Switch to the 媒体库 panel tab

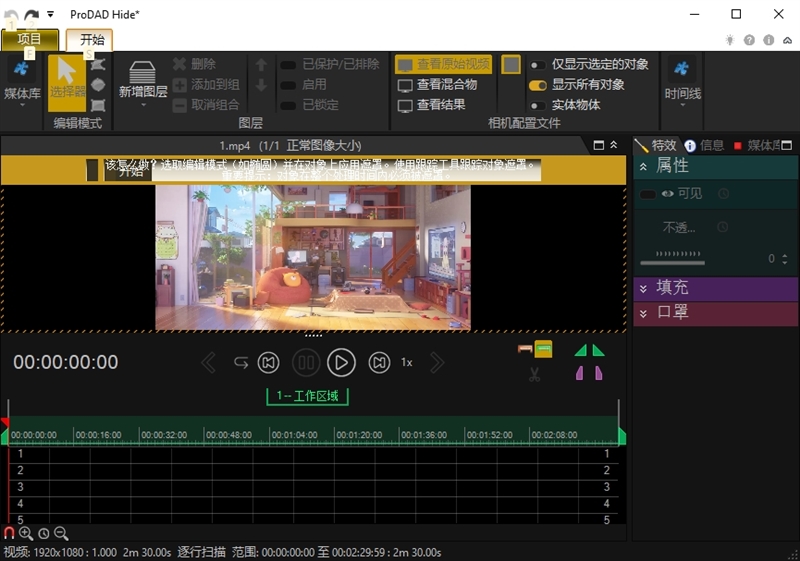758,145
